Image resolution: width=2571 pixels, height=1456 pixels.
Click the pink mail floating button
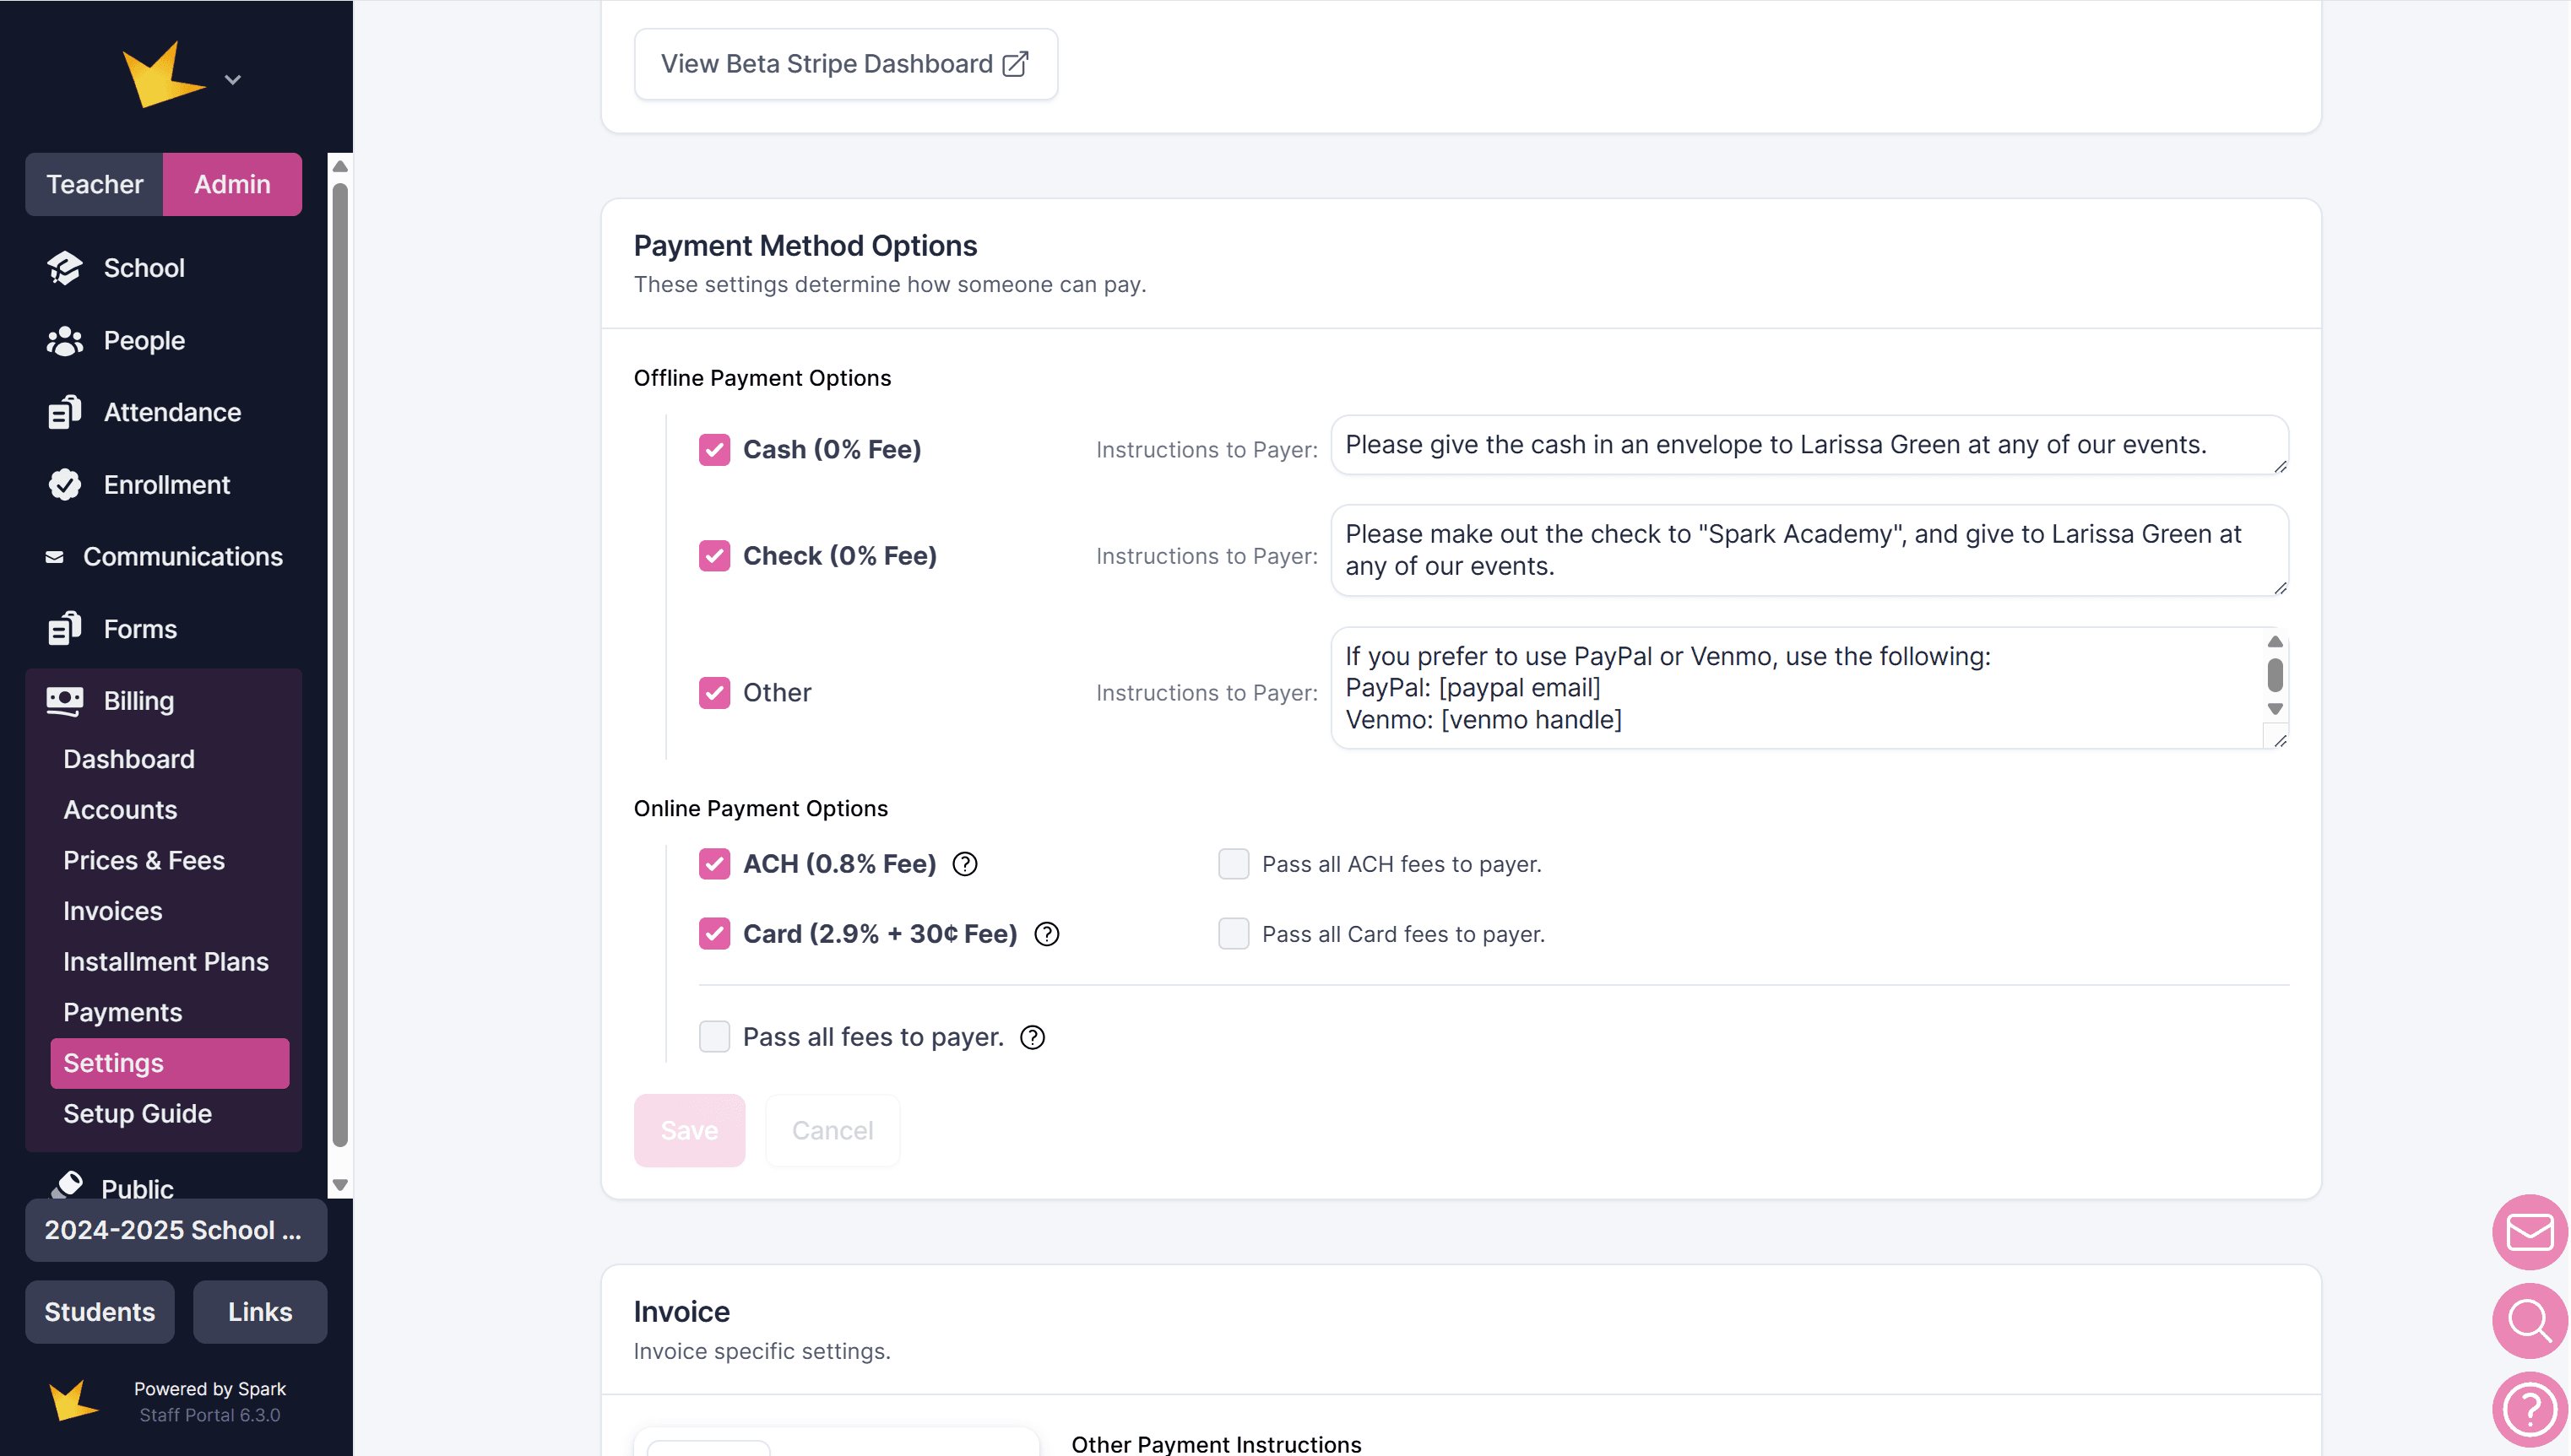click(2529, 1232)
